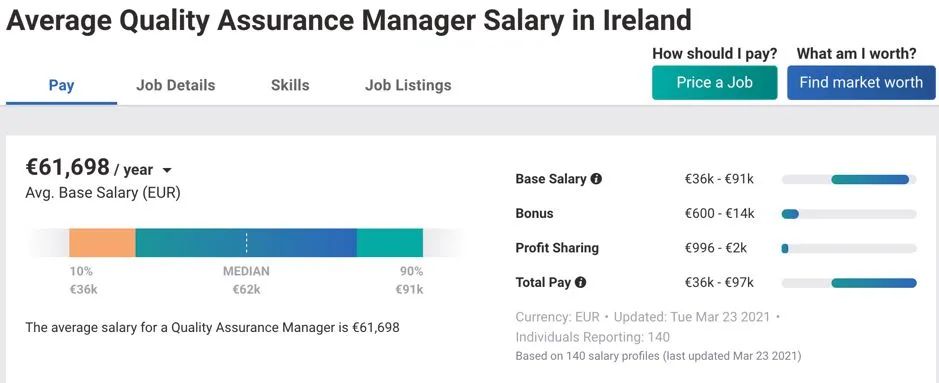Open the Job Details tab
Image resolution: width=939 pixels, height=383 pixels.
(x=175, y=86)
